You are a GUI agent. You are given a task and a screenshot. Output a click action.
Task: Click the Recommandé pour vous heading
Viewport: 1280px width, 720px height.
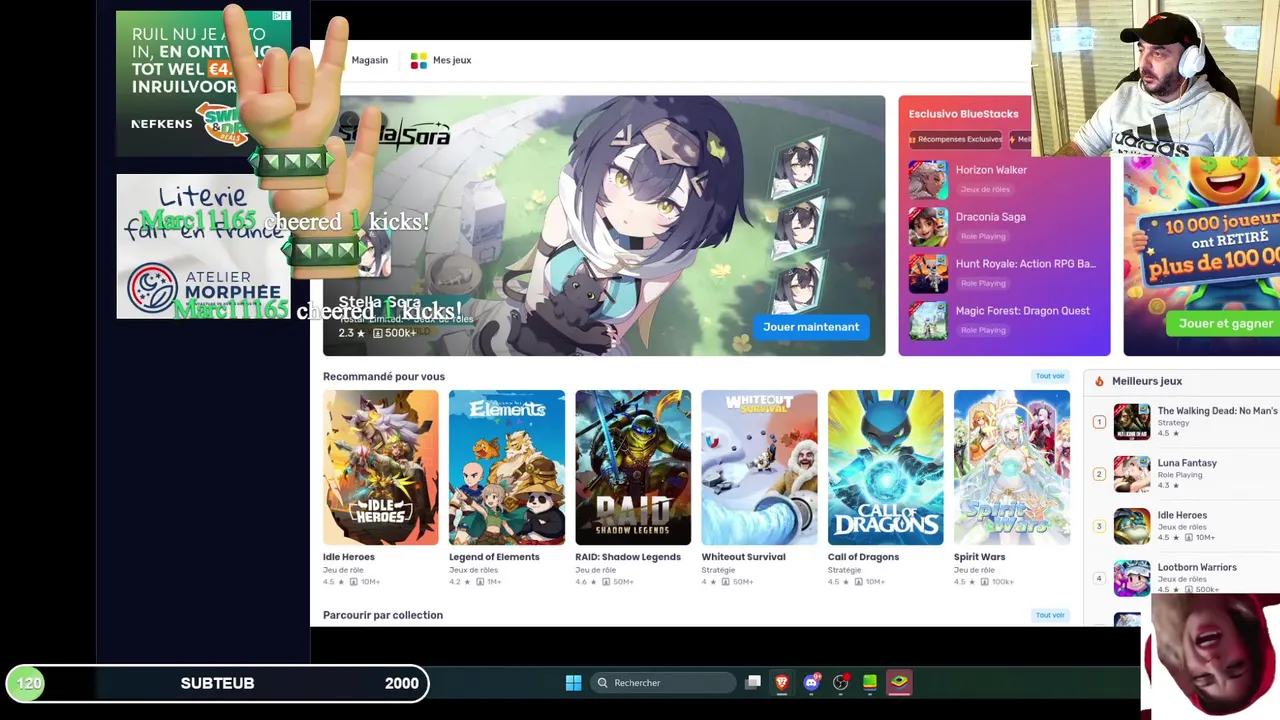[384, 376]
